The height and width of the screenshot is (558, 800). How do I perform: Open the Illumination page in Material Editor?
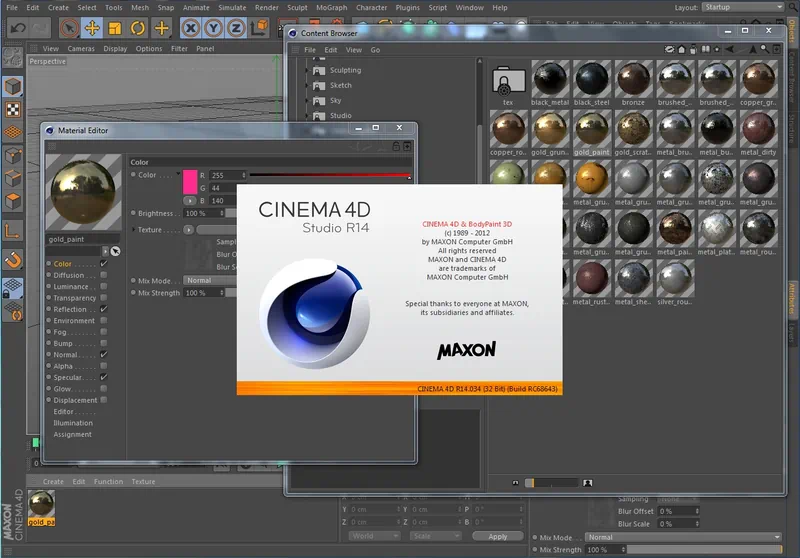[x=73, y=423]
